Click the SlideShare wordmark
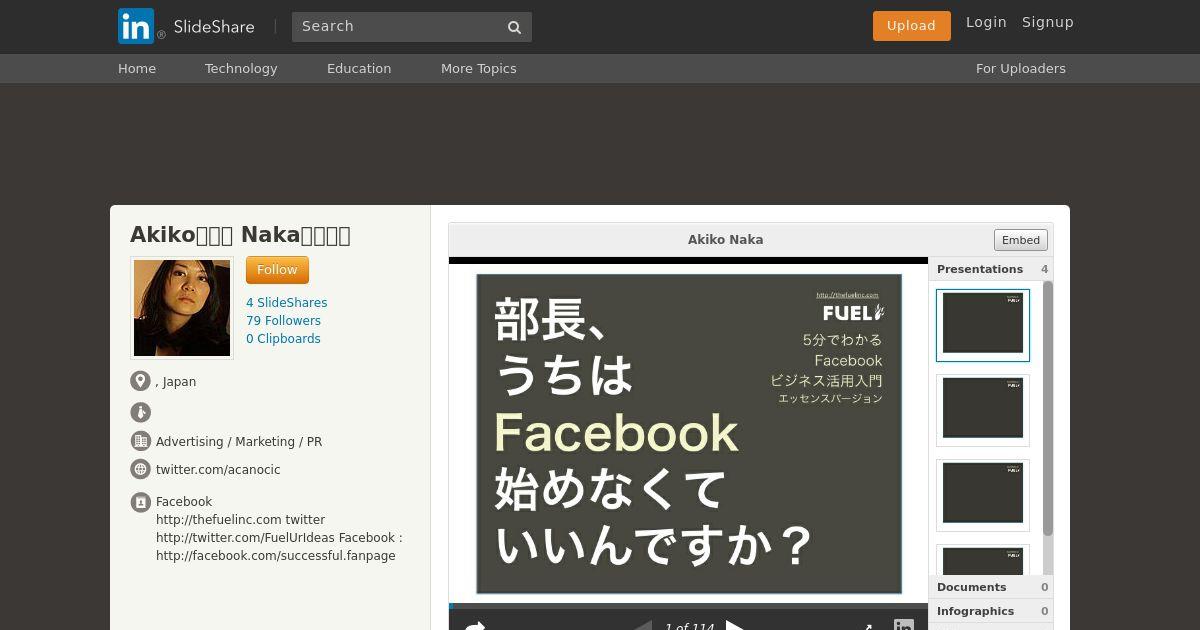This screenshot has width=1200, height=630. [213, 27]
